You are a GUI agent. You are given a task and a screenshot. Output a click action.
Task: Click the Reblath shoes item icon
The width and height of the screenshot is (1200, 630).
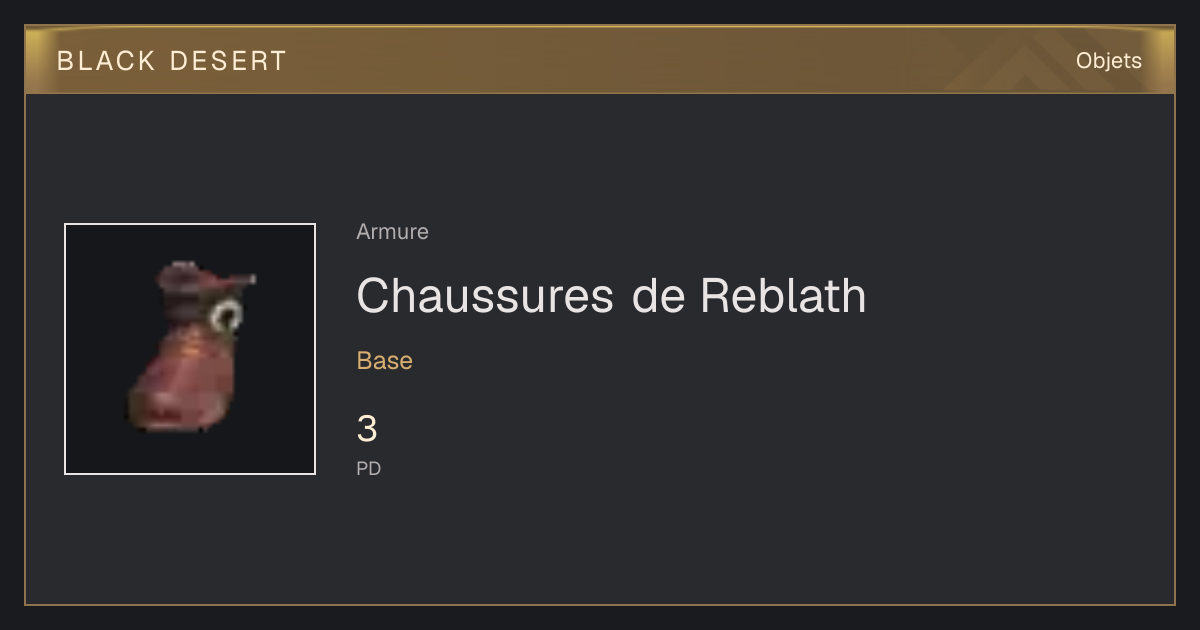tap(190, 349)
